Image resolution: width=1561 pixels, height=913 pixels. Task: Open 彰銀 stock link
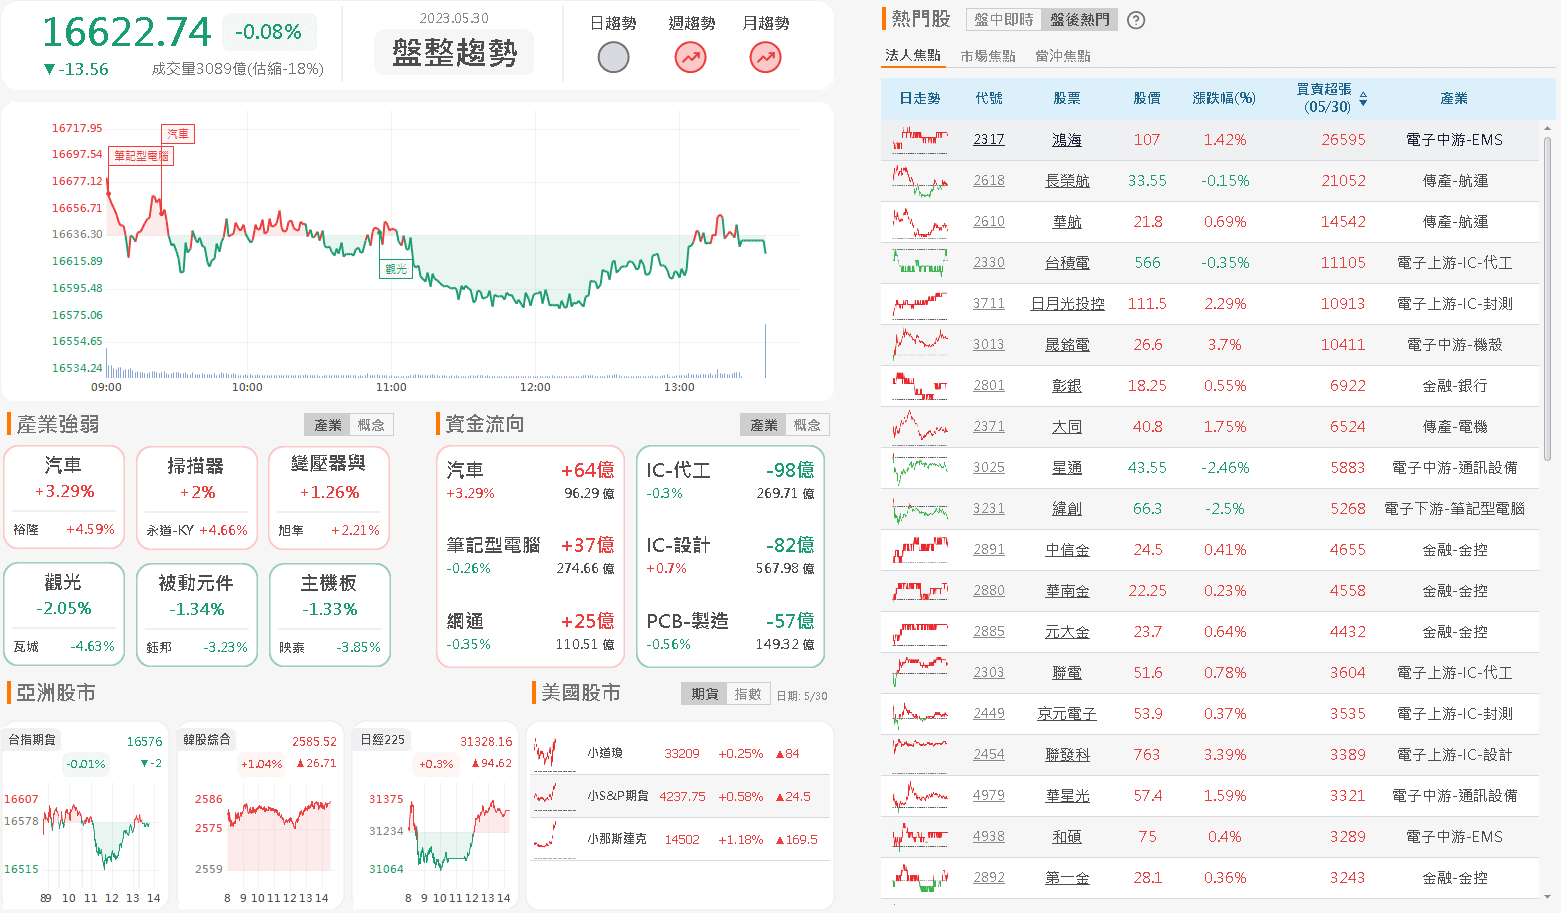pyautogui.click(x=1067, y=385)
